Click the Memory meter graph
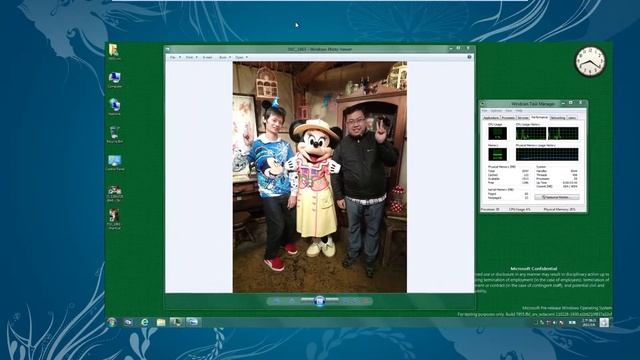The image size is (640, 360). click(x=498, y=154)
